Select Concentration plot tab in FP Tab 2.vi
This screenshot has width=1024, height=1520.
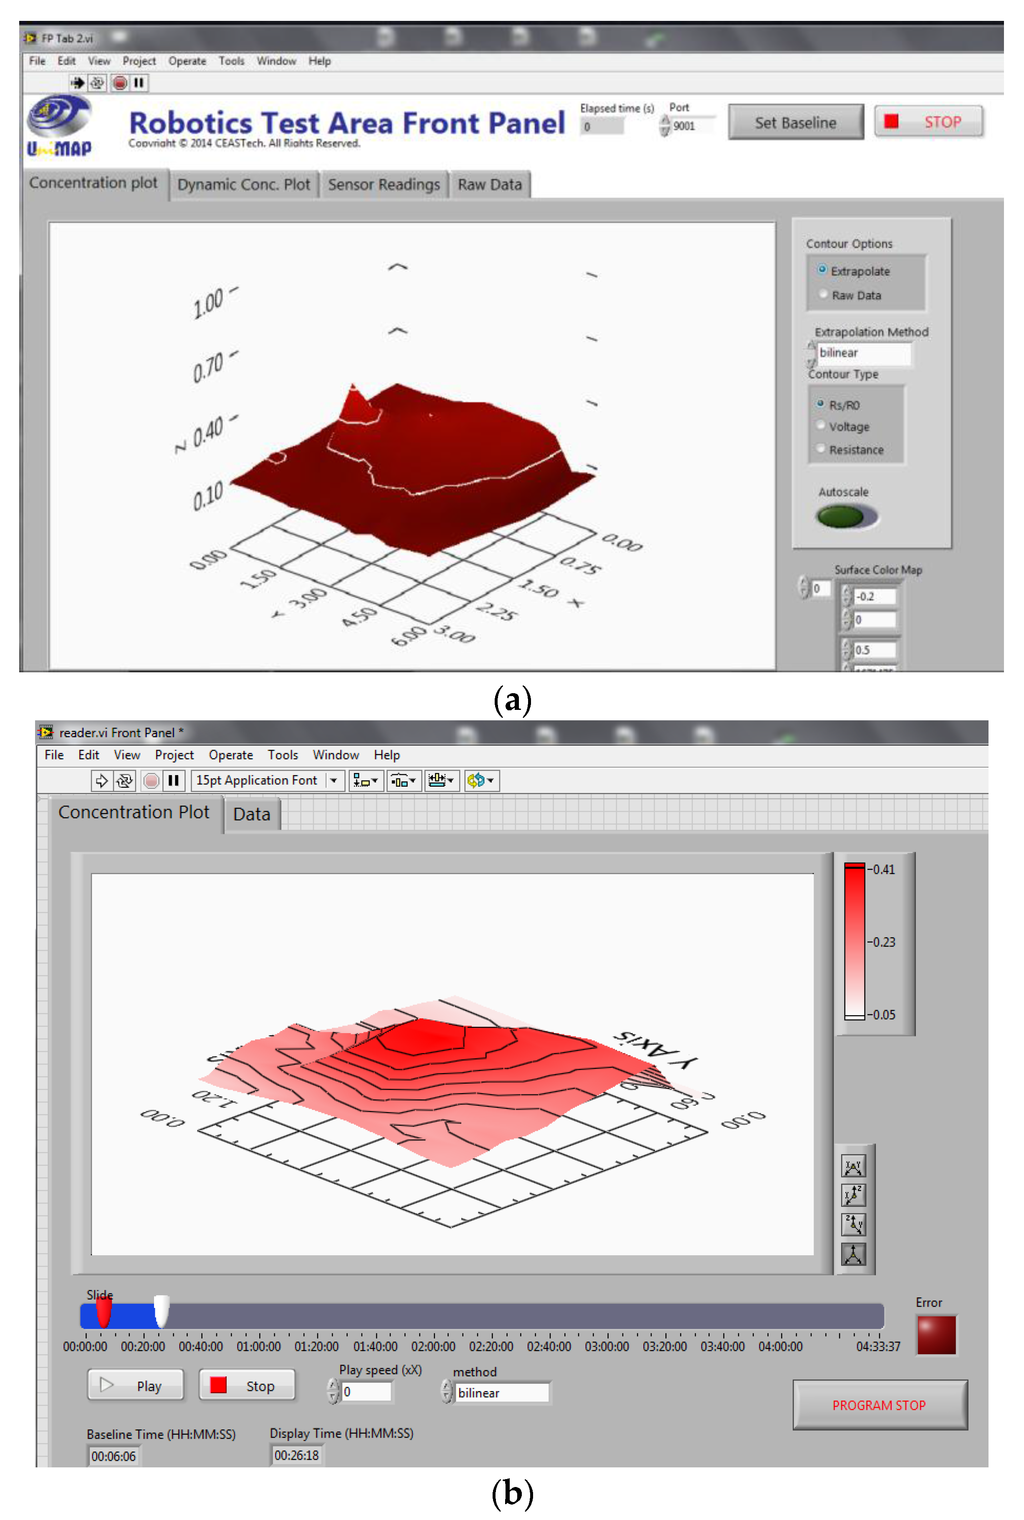93,183
